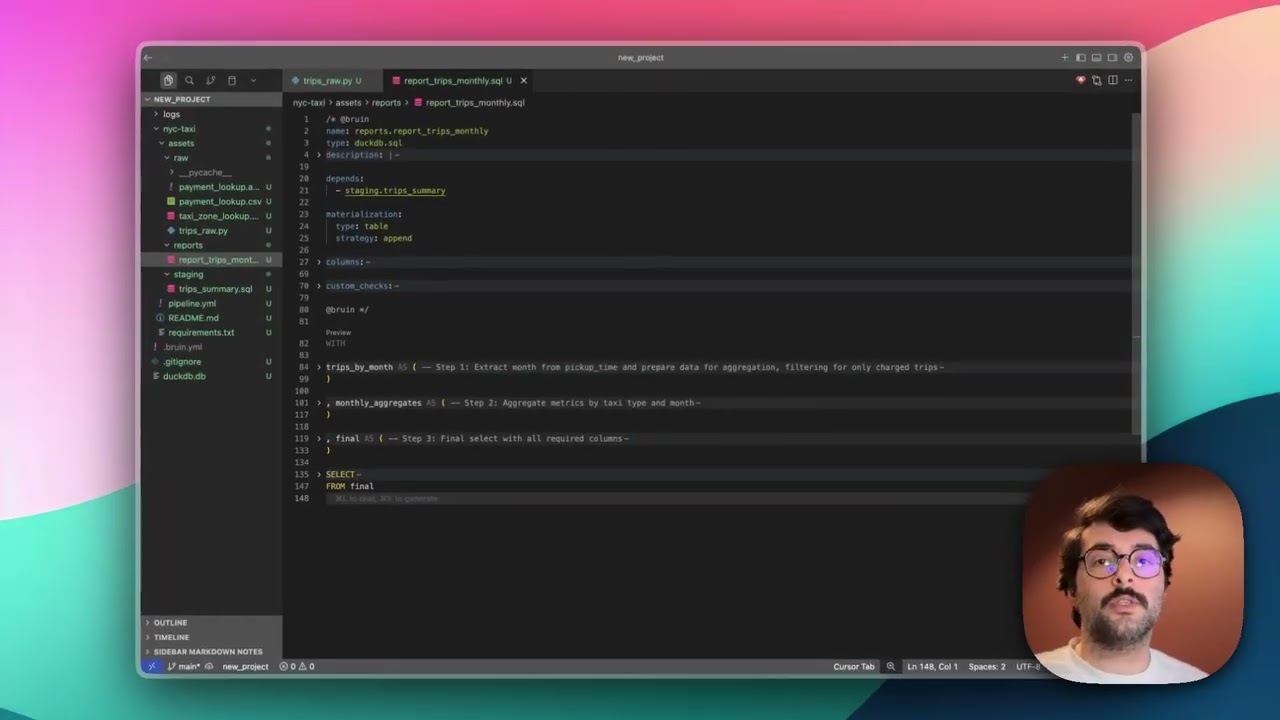
Task: Click the Preview code lens link
Action: click(338, 332)
